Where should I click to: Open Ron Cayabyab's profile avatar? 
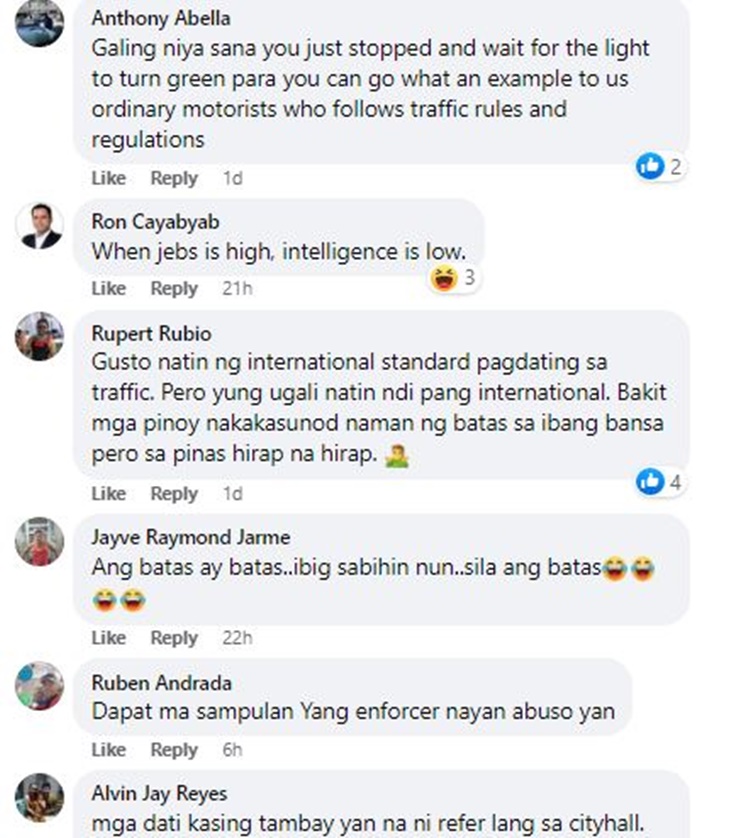coord(40,226)
